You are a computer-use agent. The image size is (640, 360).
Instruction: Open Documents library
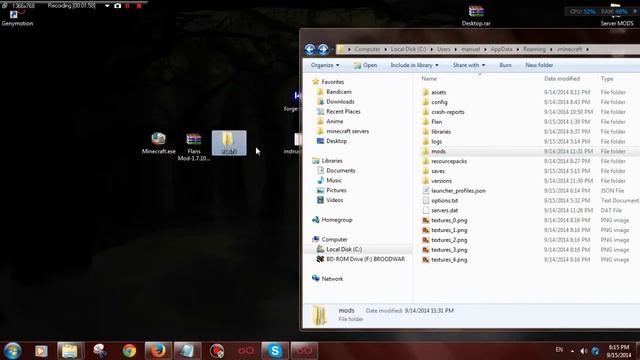336,171
